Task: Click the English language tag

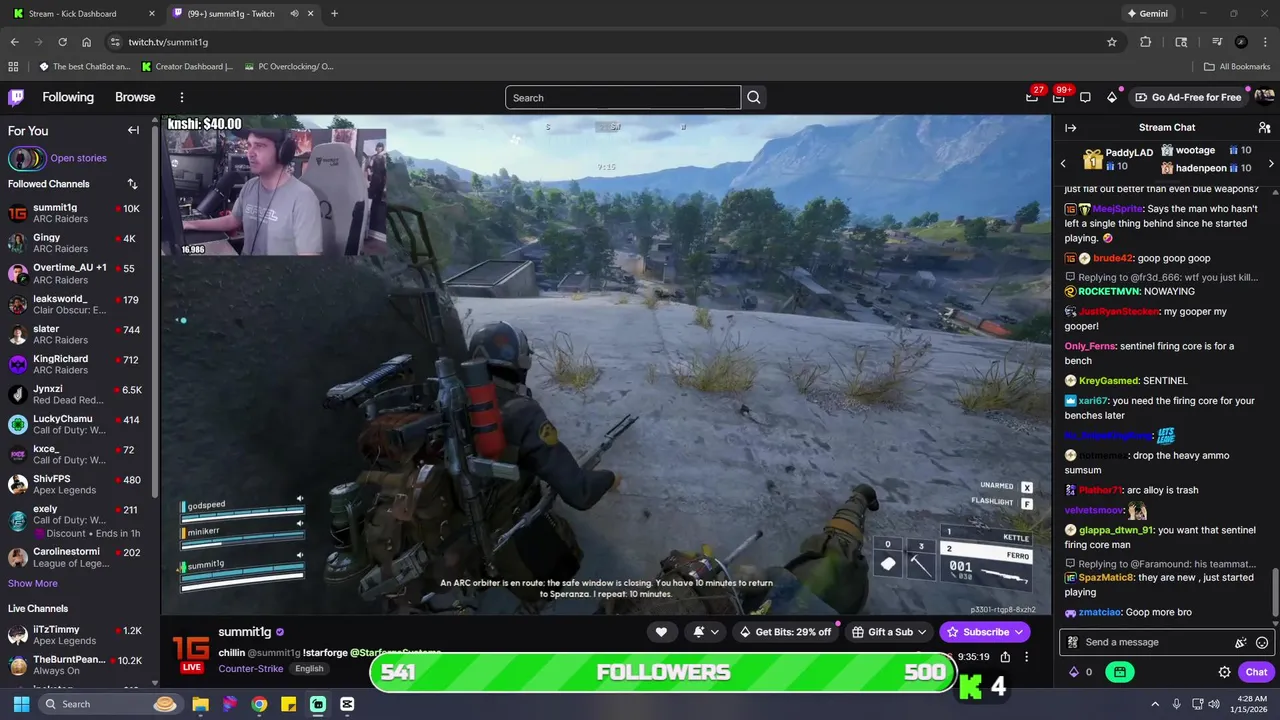Action: [309, 669]
